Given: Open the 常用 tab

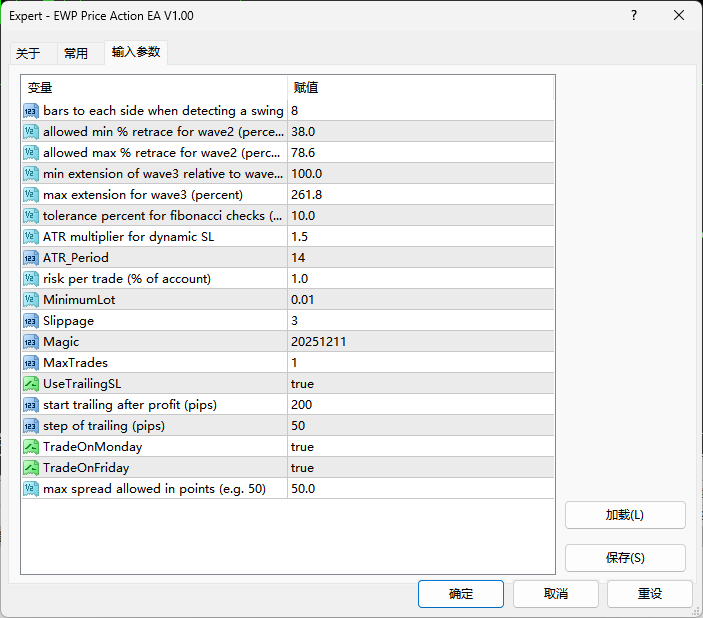Looking at the screenshot, I should point(76,54).
